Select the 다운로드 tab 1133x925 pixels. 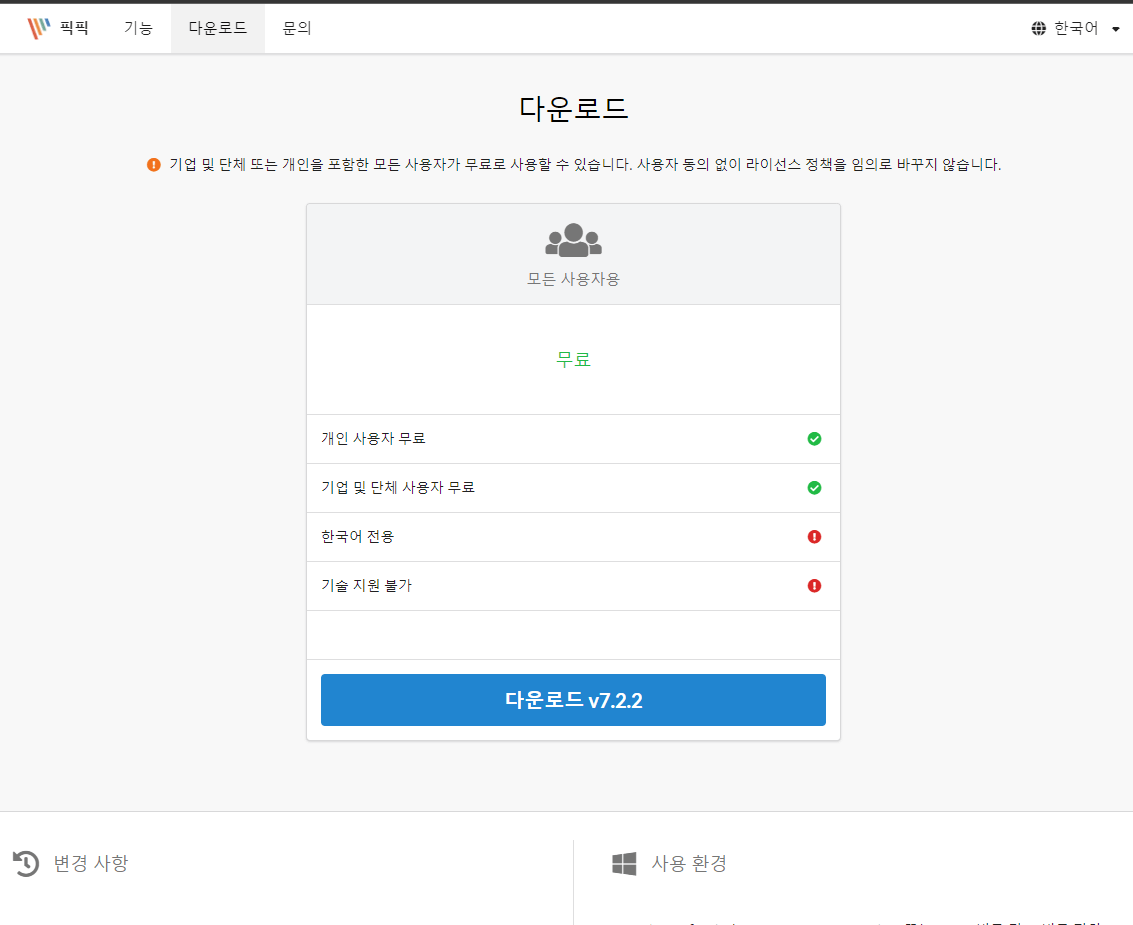pyautogui.click(x=217, y=28)
